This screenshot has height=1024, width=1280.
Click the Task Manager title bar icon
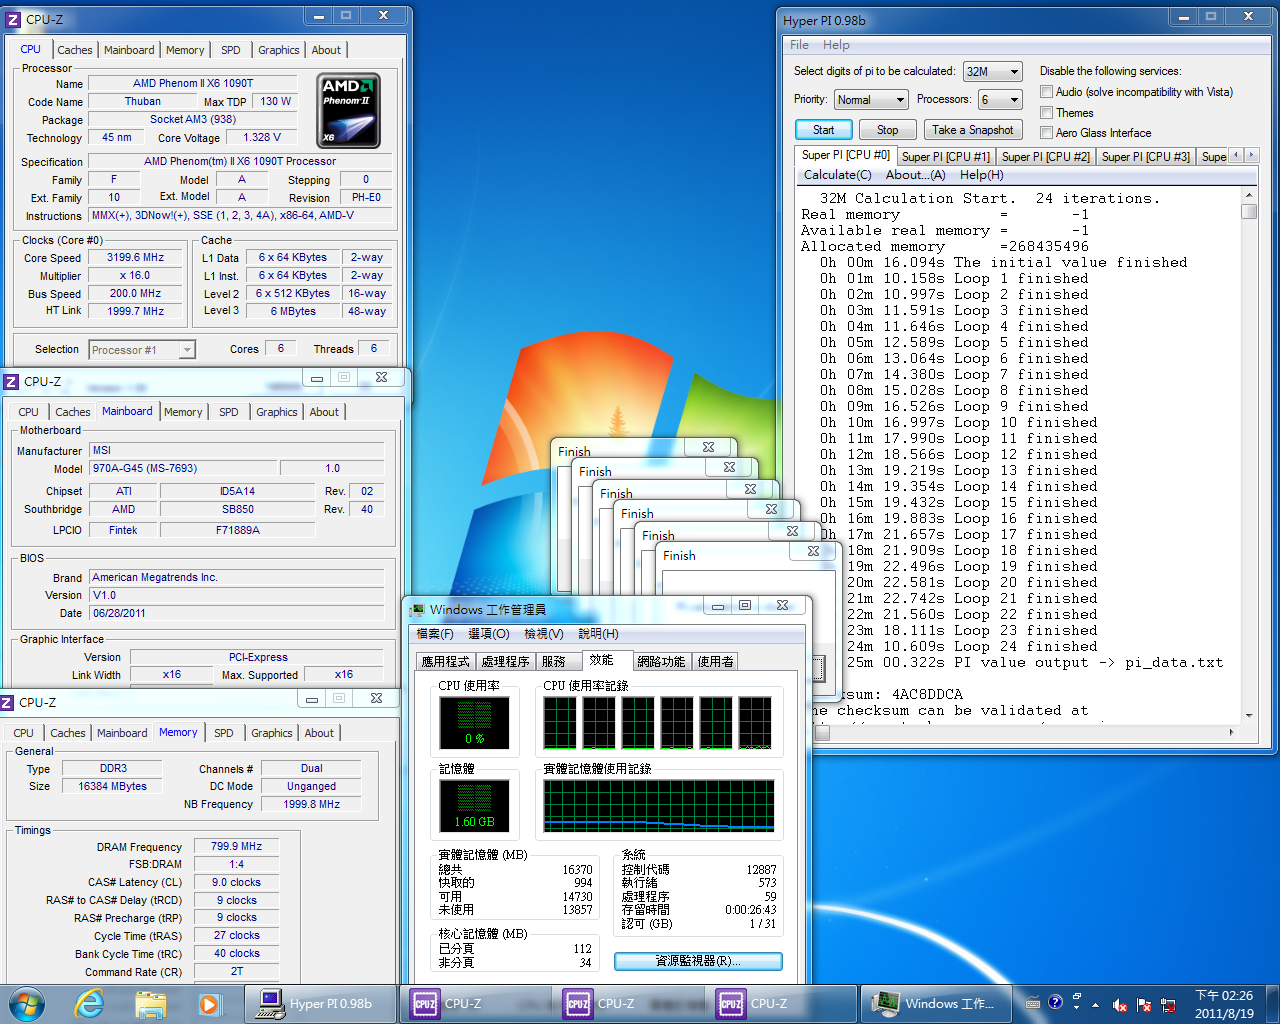point(417,609)
